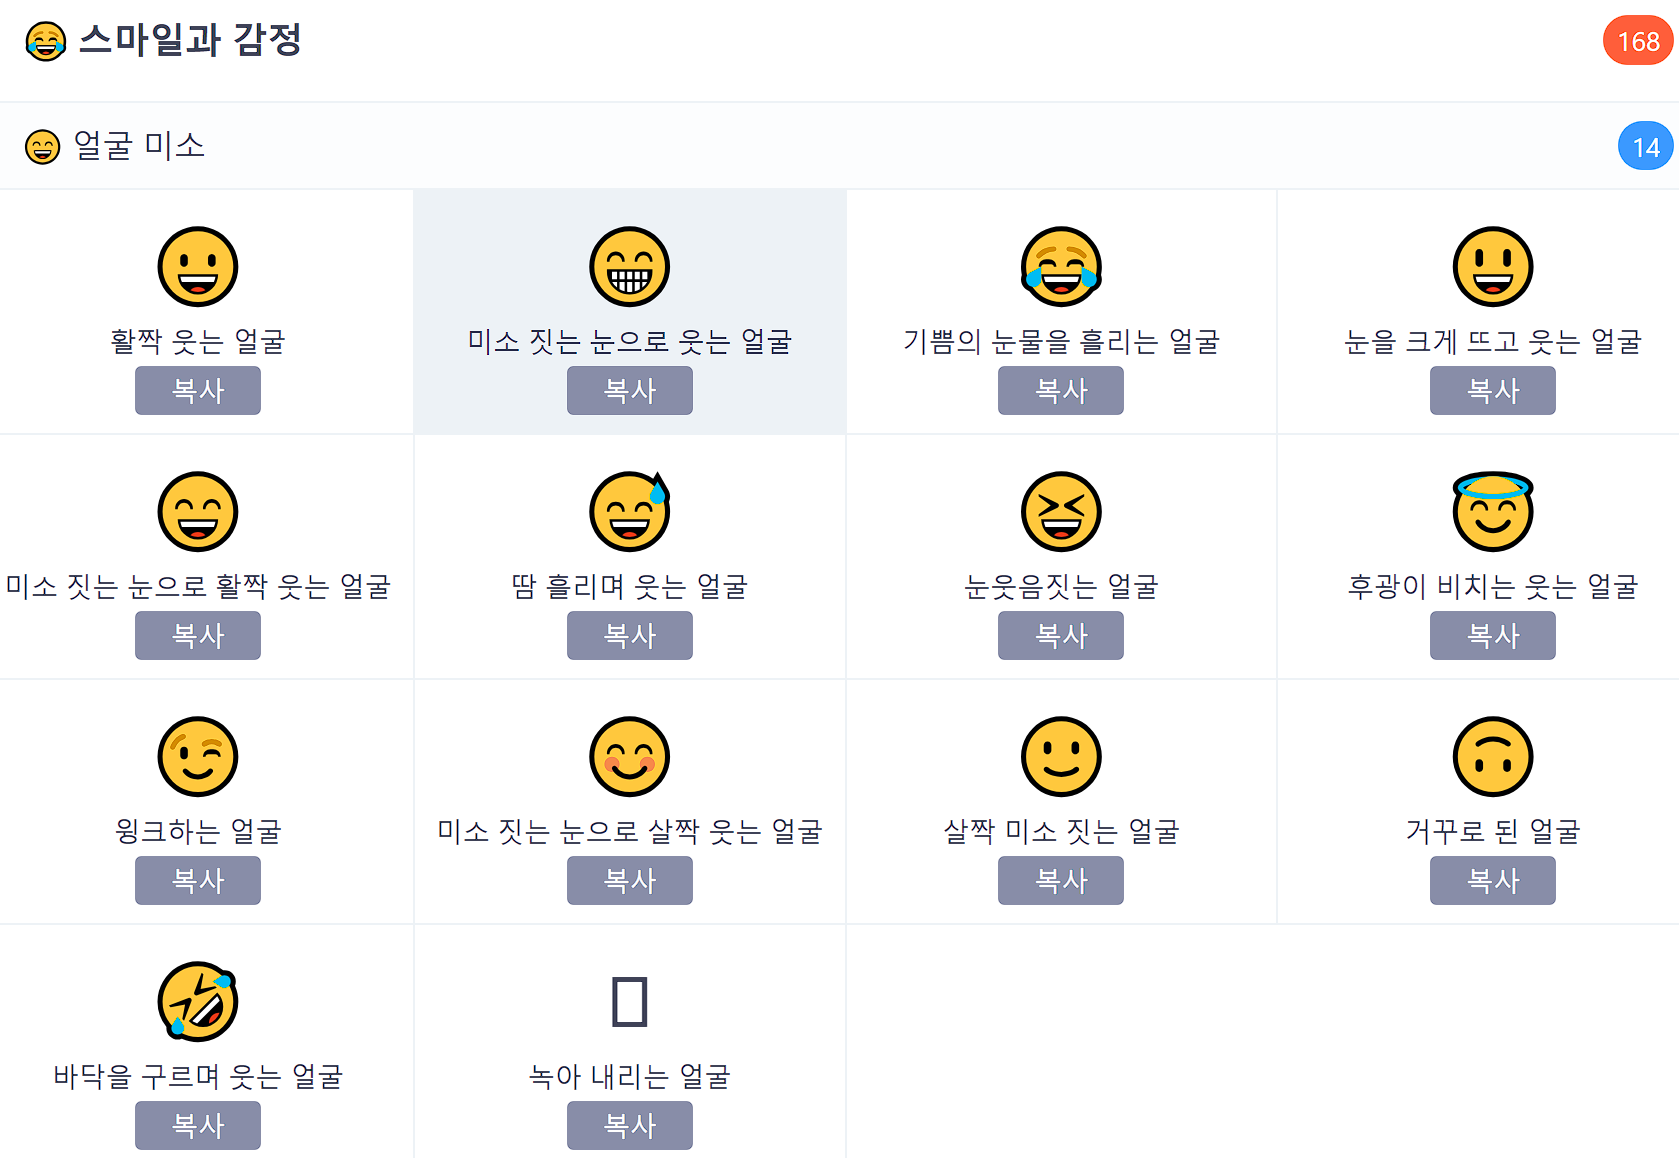Copy the 활짝 웃는 얼굴 emoji with 복사 button

click(x=197, y=390)
